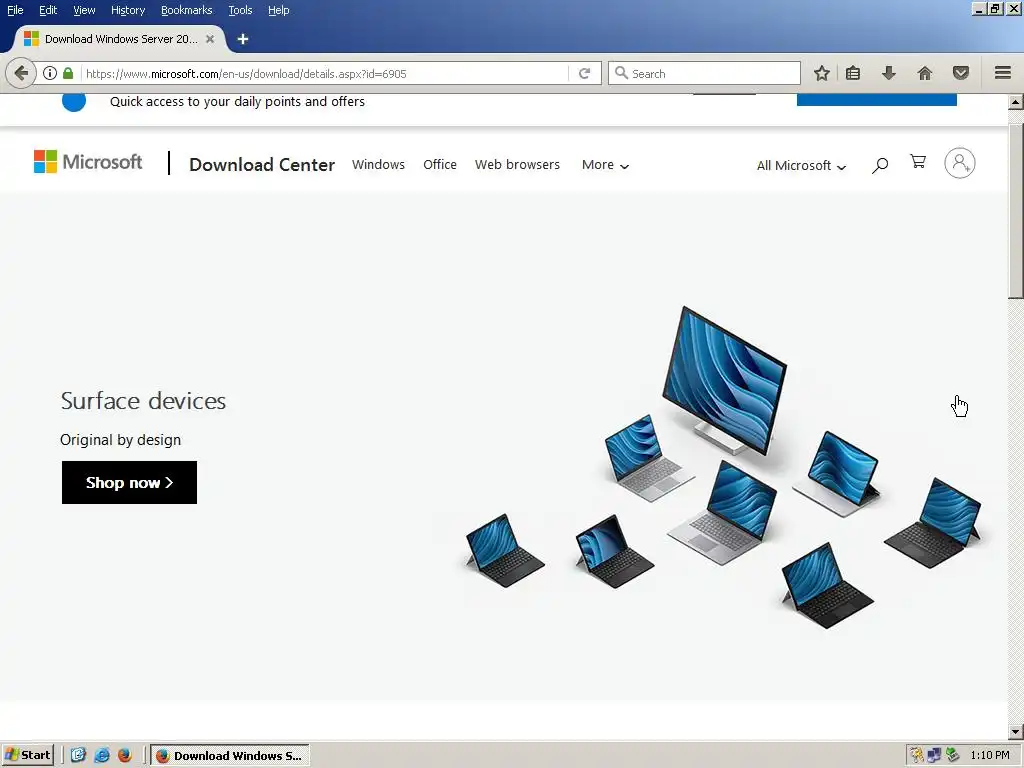Open the Firefox hamburger menu

[x=1003, y=73]
